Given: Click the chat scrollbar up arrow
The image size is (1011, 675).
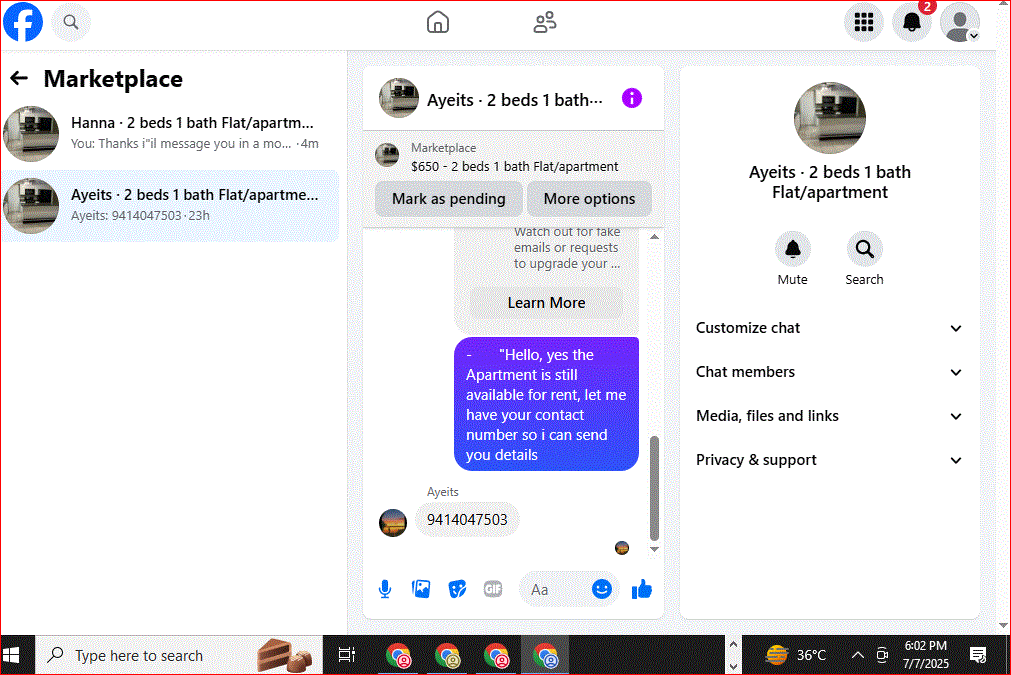Looking at the screenshot, I should (x=654, y=237).
